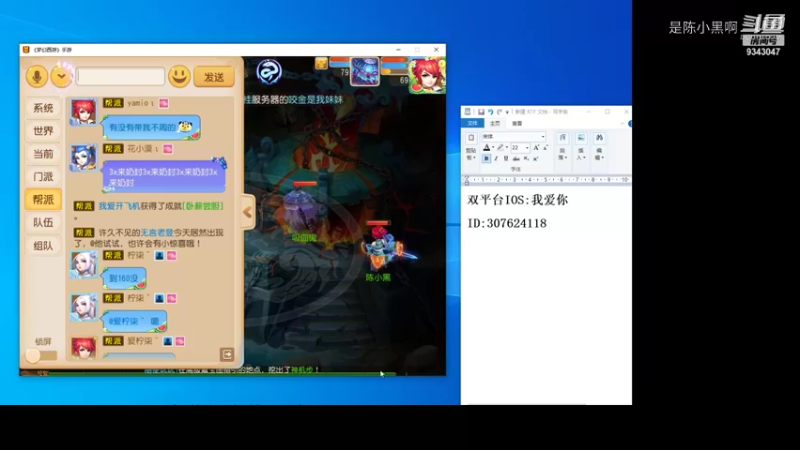This screenshot has width=800, height=450.
Task: Click Undo in WordPad quick access toolbar
Action: click(x=491, y=112)
